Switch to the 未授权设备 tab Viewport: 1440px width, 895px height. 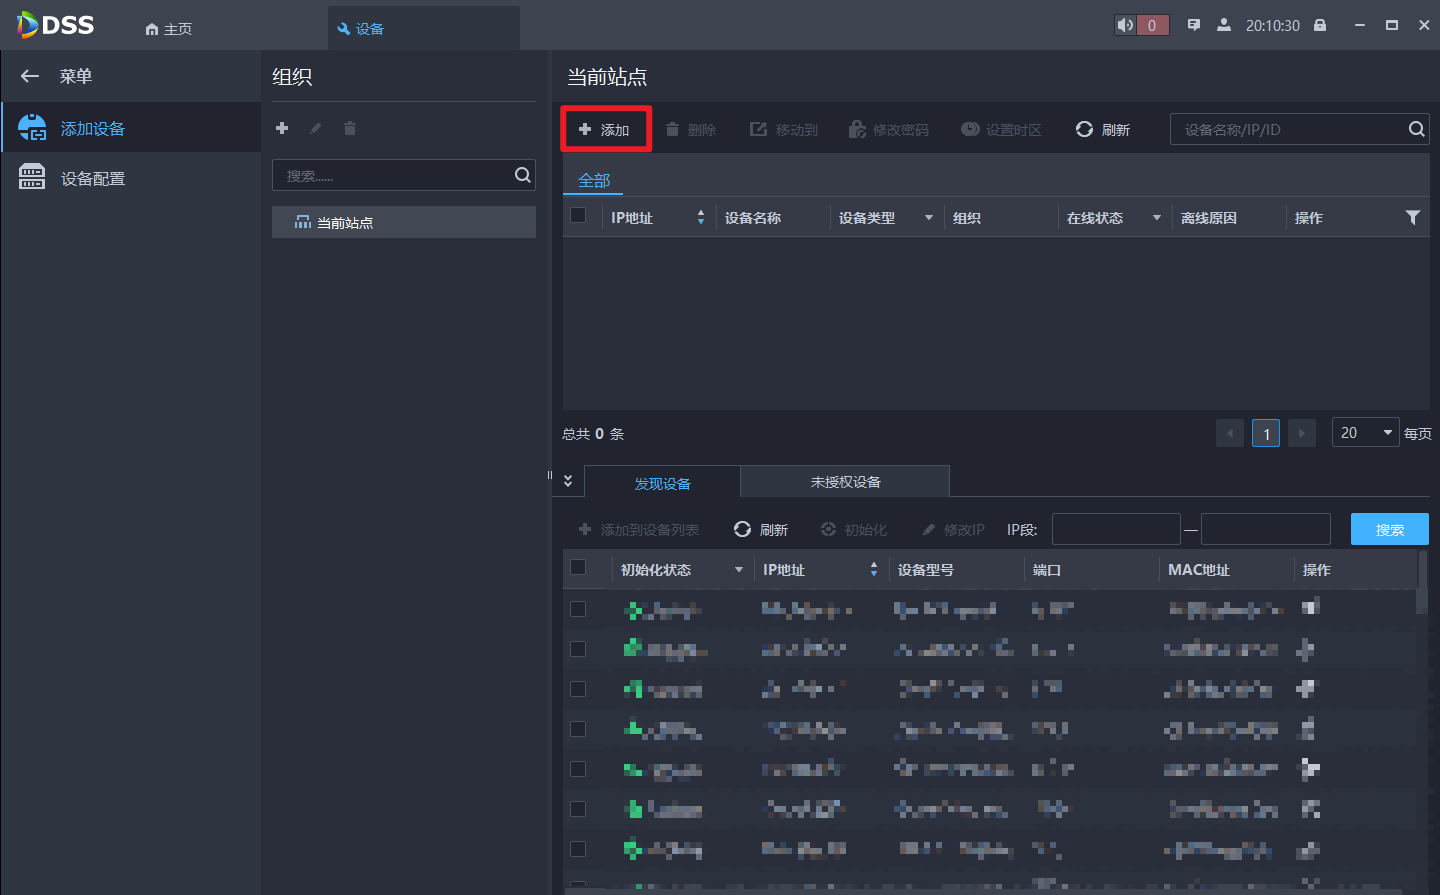point(845,482)
